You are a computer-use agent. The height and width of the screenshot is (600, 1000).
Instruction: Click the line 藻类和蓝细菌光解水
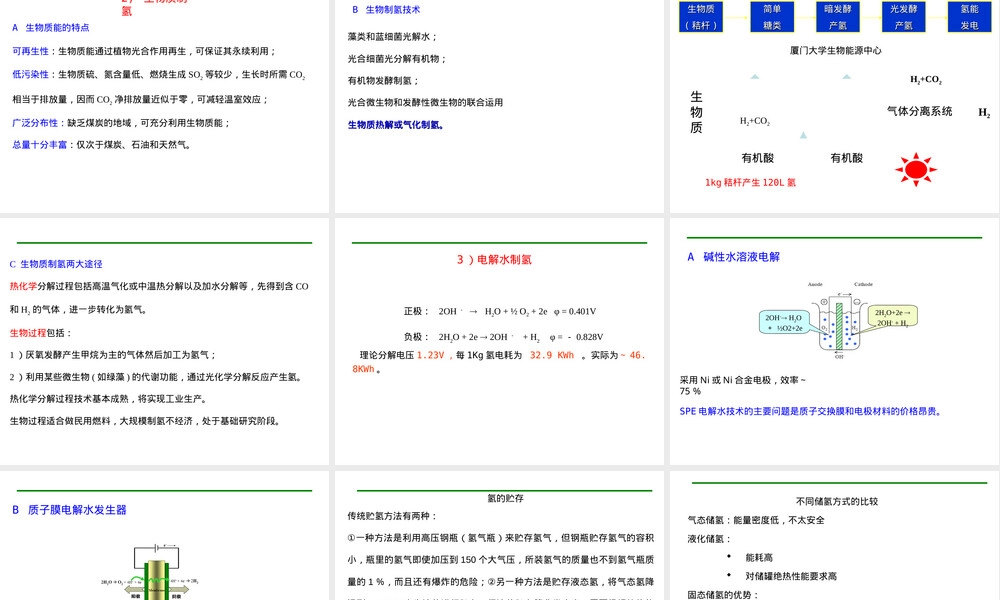tap(392, 37)
